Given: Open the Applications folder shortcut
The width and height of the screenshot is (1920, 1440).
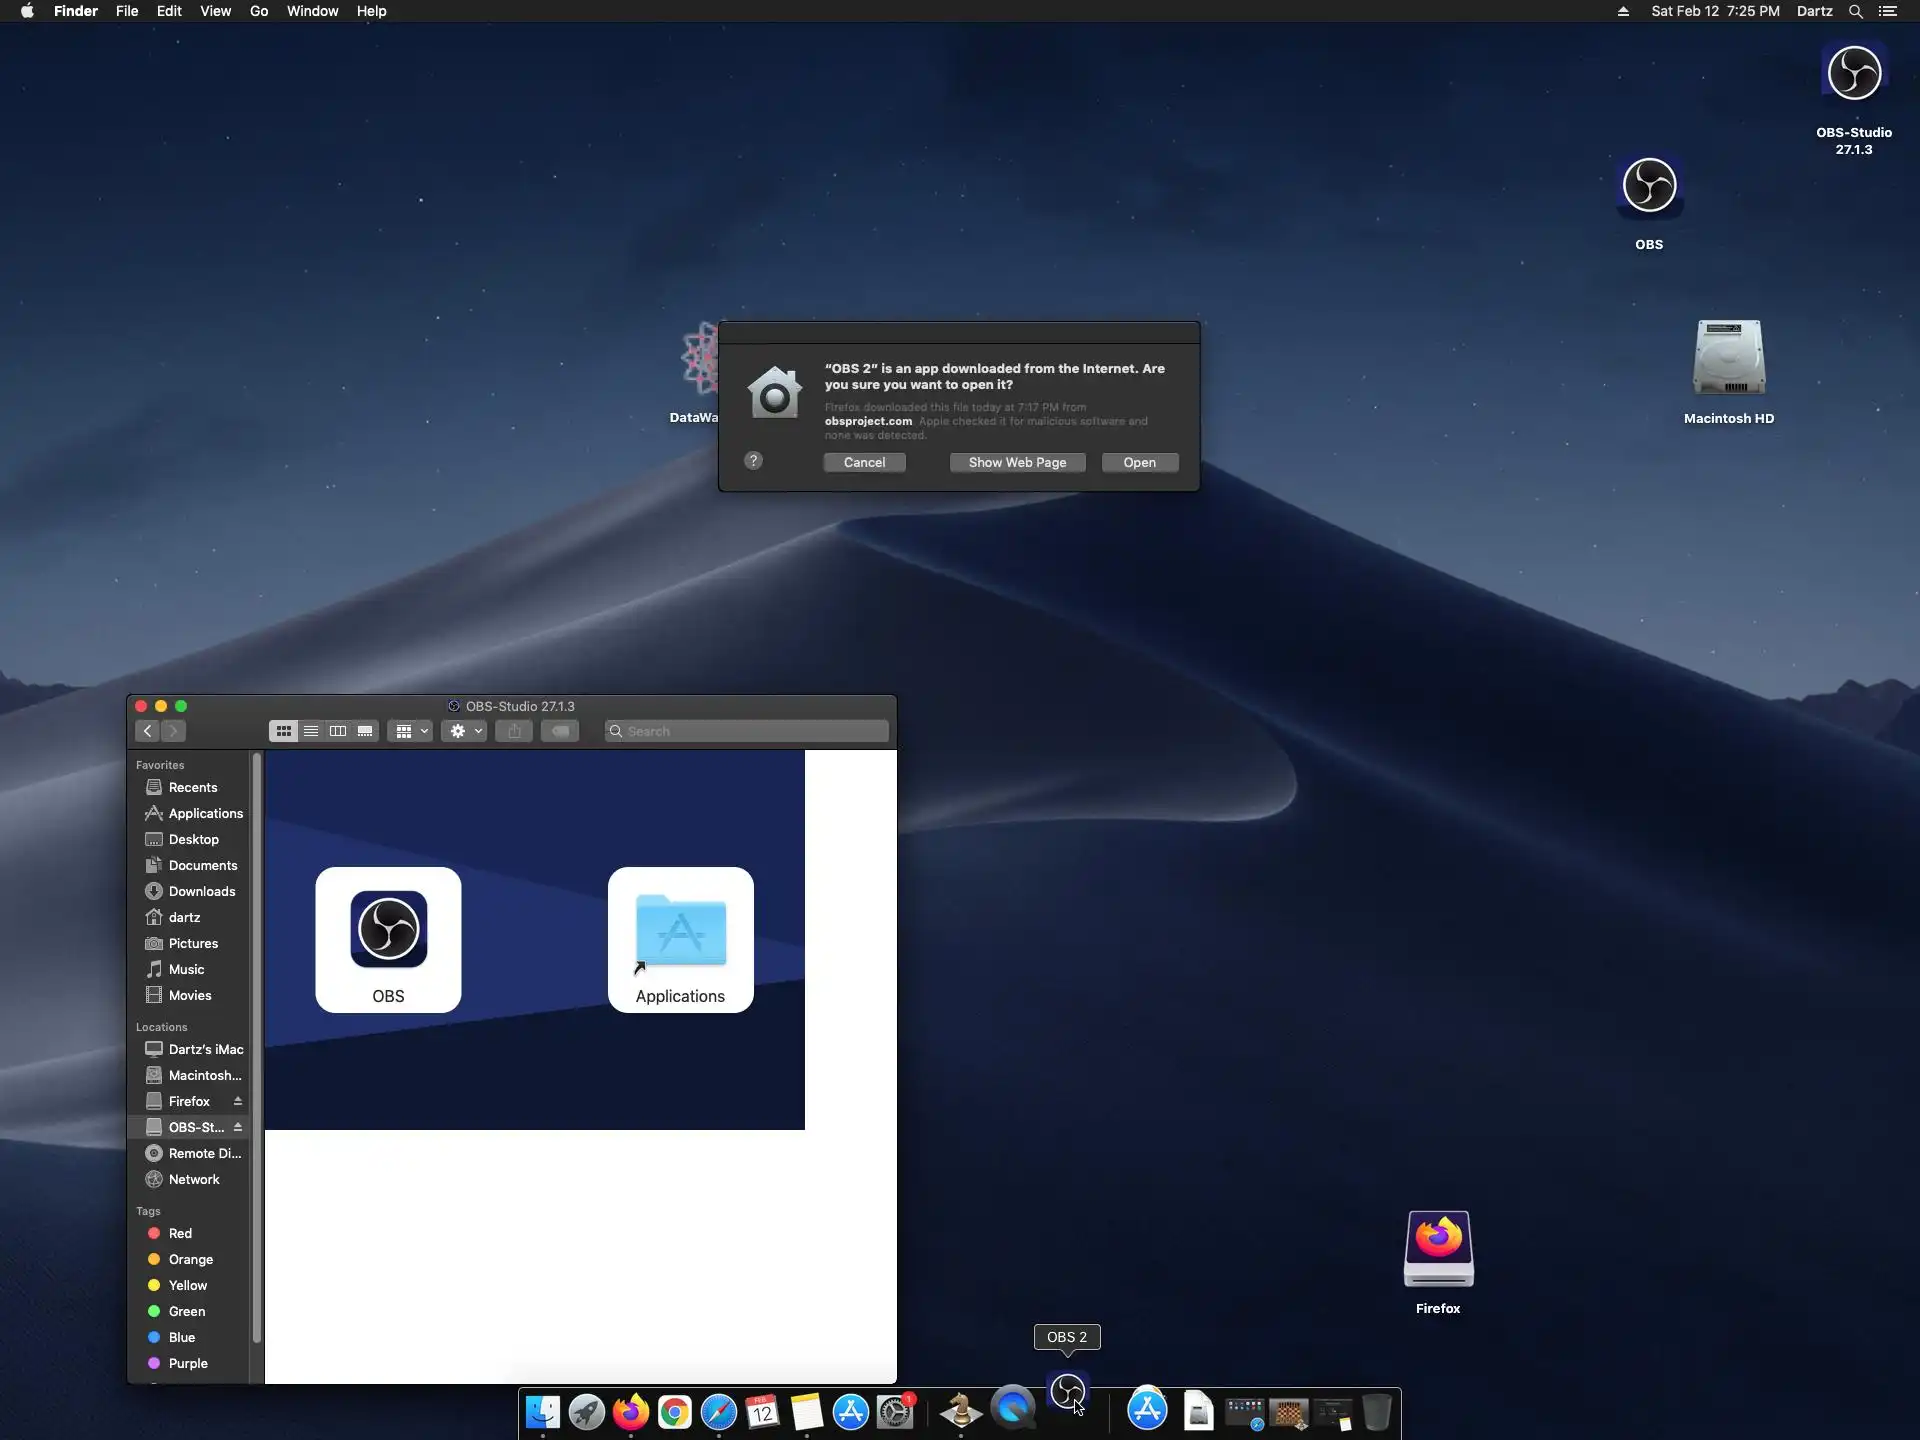Looking at the screenshot, I should click(x=680, y=931).
